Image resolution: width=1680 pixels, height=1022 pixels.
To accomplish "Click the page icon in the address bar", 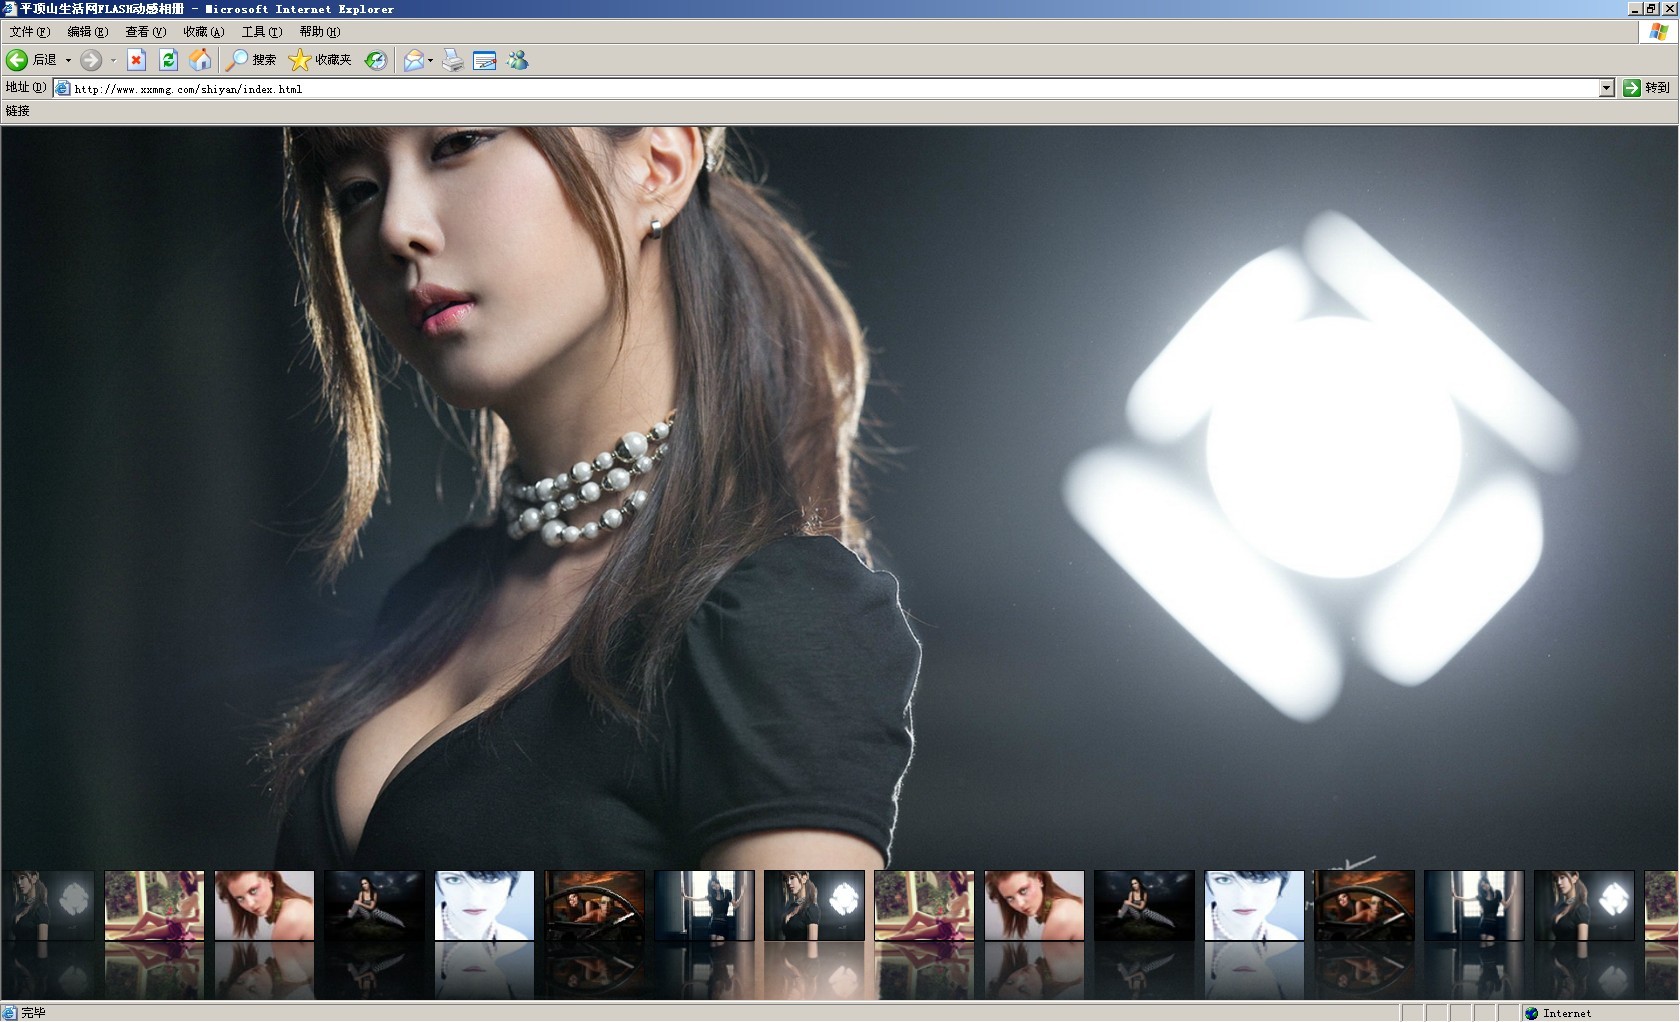I will point(63,88).
